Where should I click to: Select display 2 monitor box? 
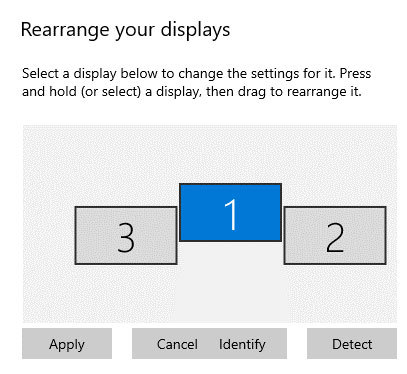point(335,235)
